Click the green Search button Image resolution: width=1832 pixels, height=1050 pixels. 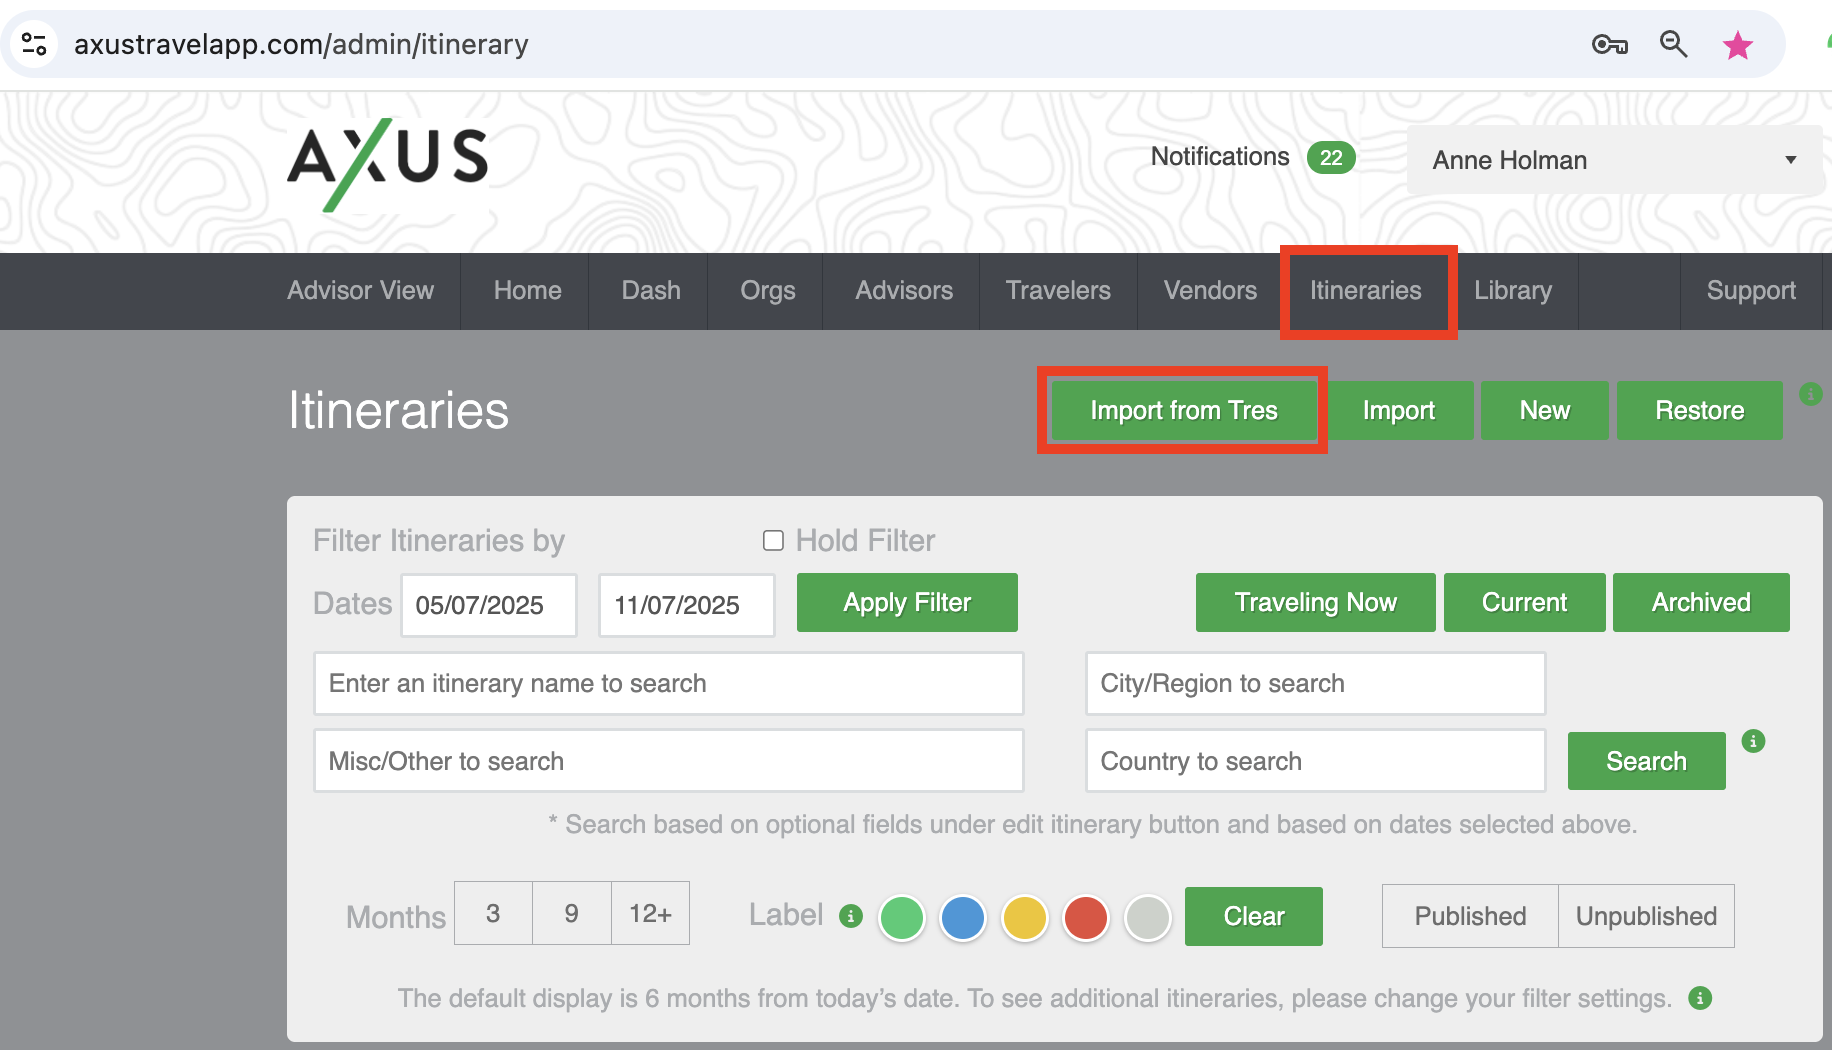[1647, 762]
